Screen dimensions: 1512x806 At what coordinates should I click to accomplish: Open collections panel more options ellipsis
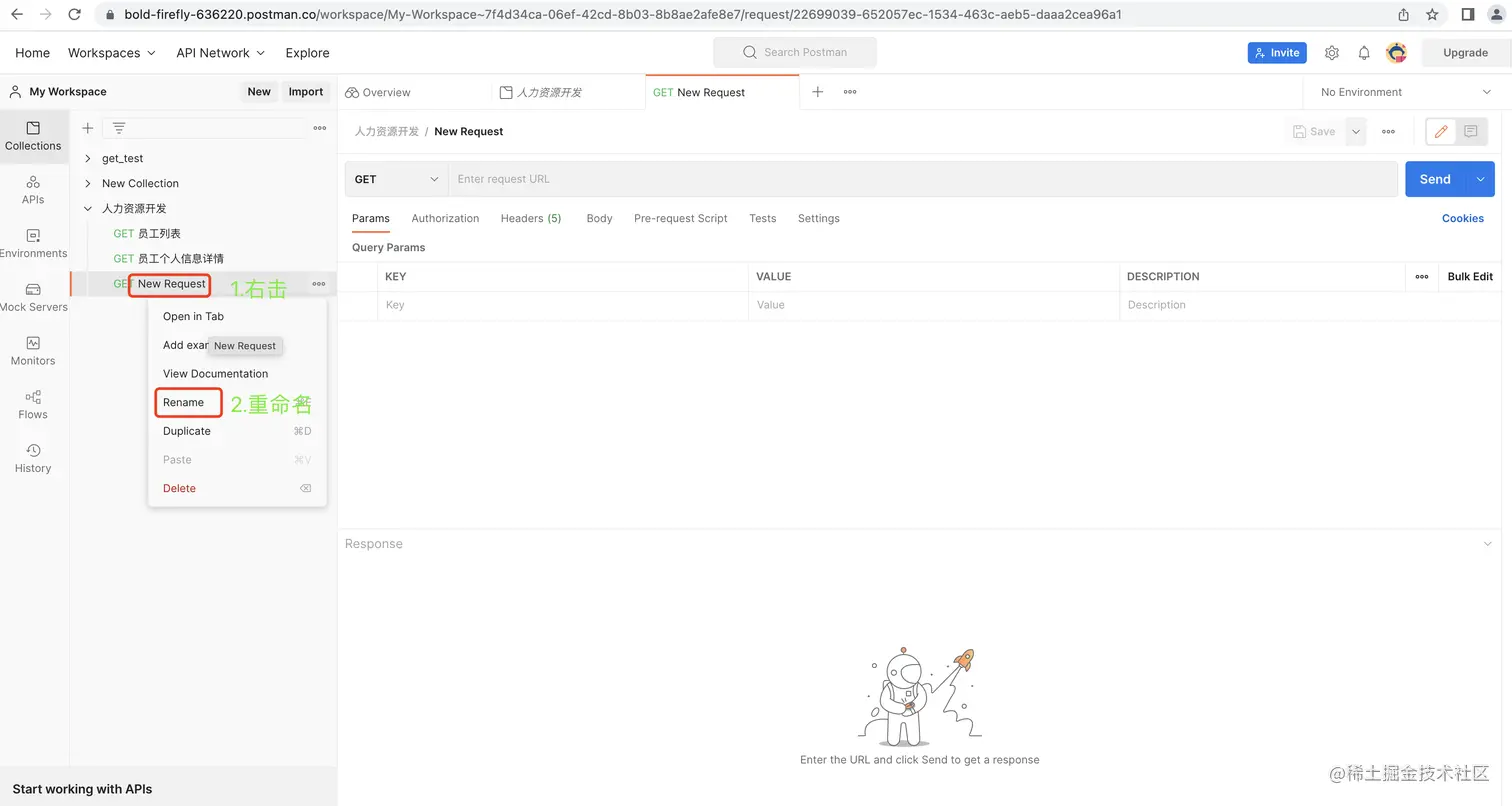click(320, 128)
